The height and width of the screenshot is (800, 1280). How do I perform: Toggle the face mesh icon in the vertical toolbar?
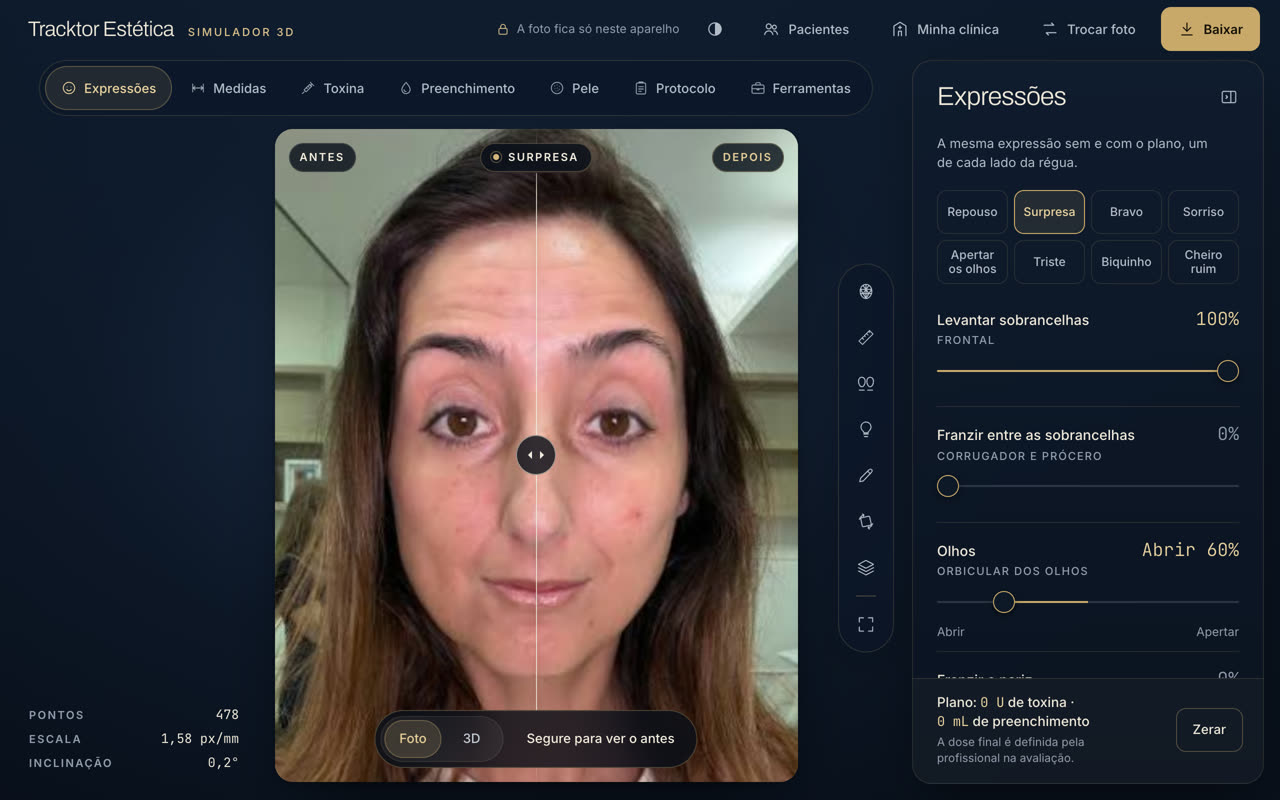[x=866, y=292]
